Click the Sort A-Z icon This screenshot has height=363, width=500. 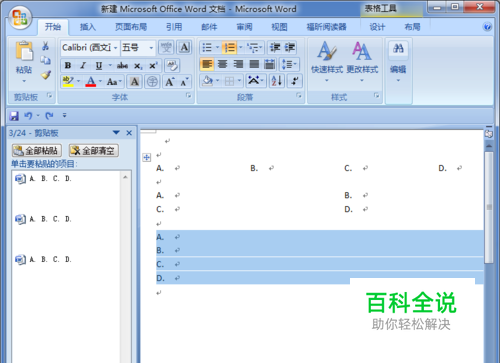pyautogui.click(x=277, y=81)
